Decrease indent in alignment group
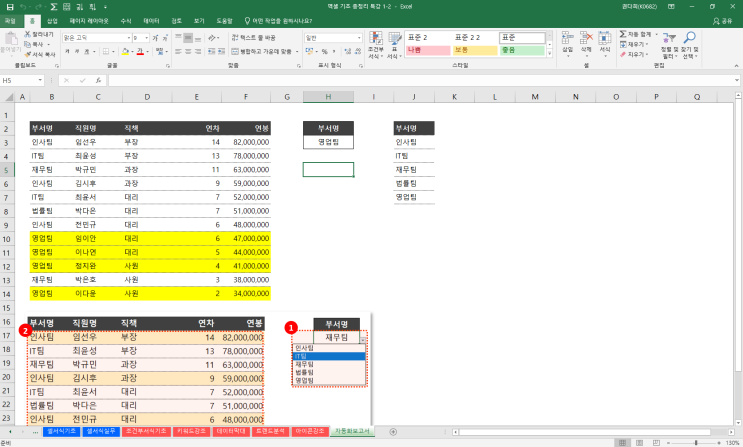This screenshot has width=743, height=447. [212, 51]
